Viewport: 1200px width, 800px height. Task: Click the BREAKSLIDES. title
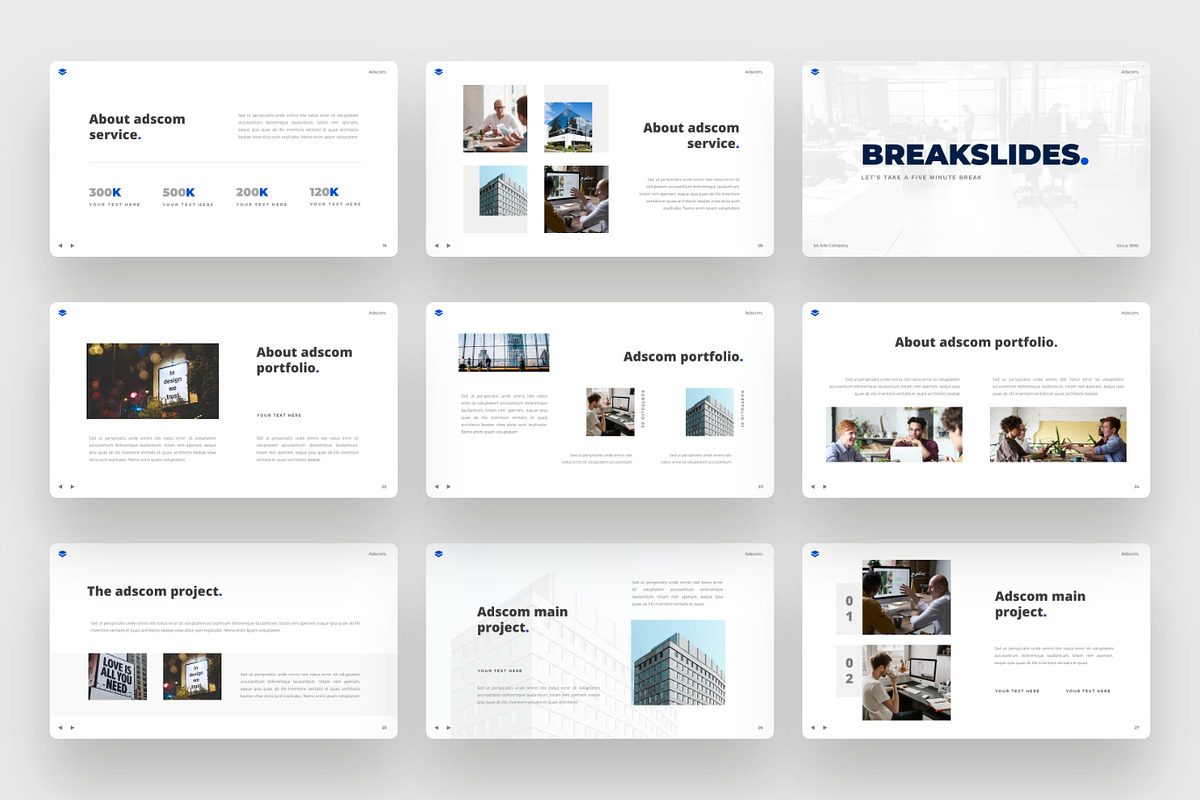point(975,155)
